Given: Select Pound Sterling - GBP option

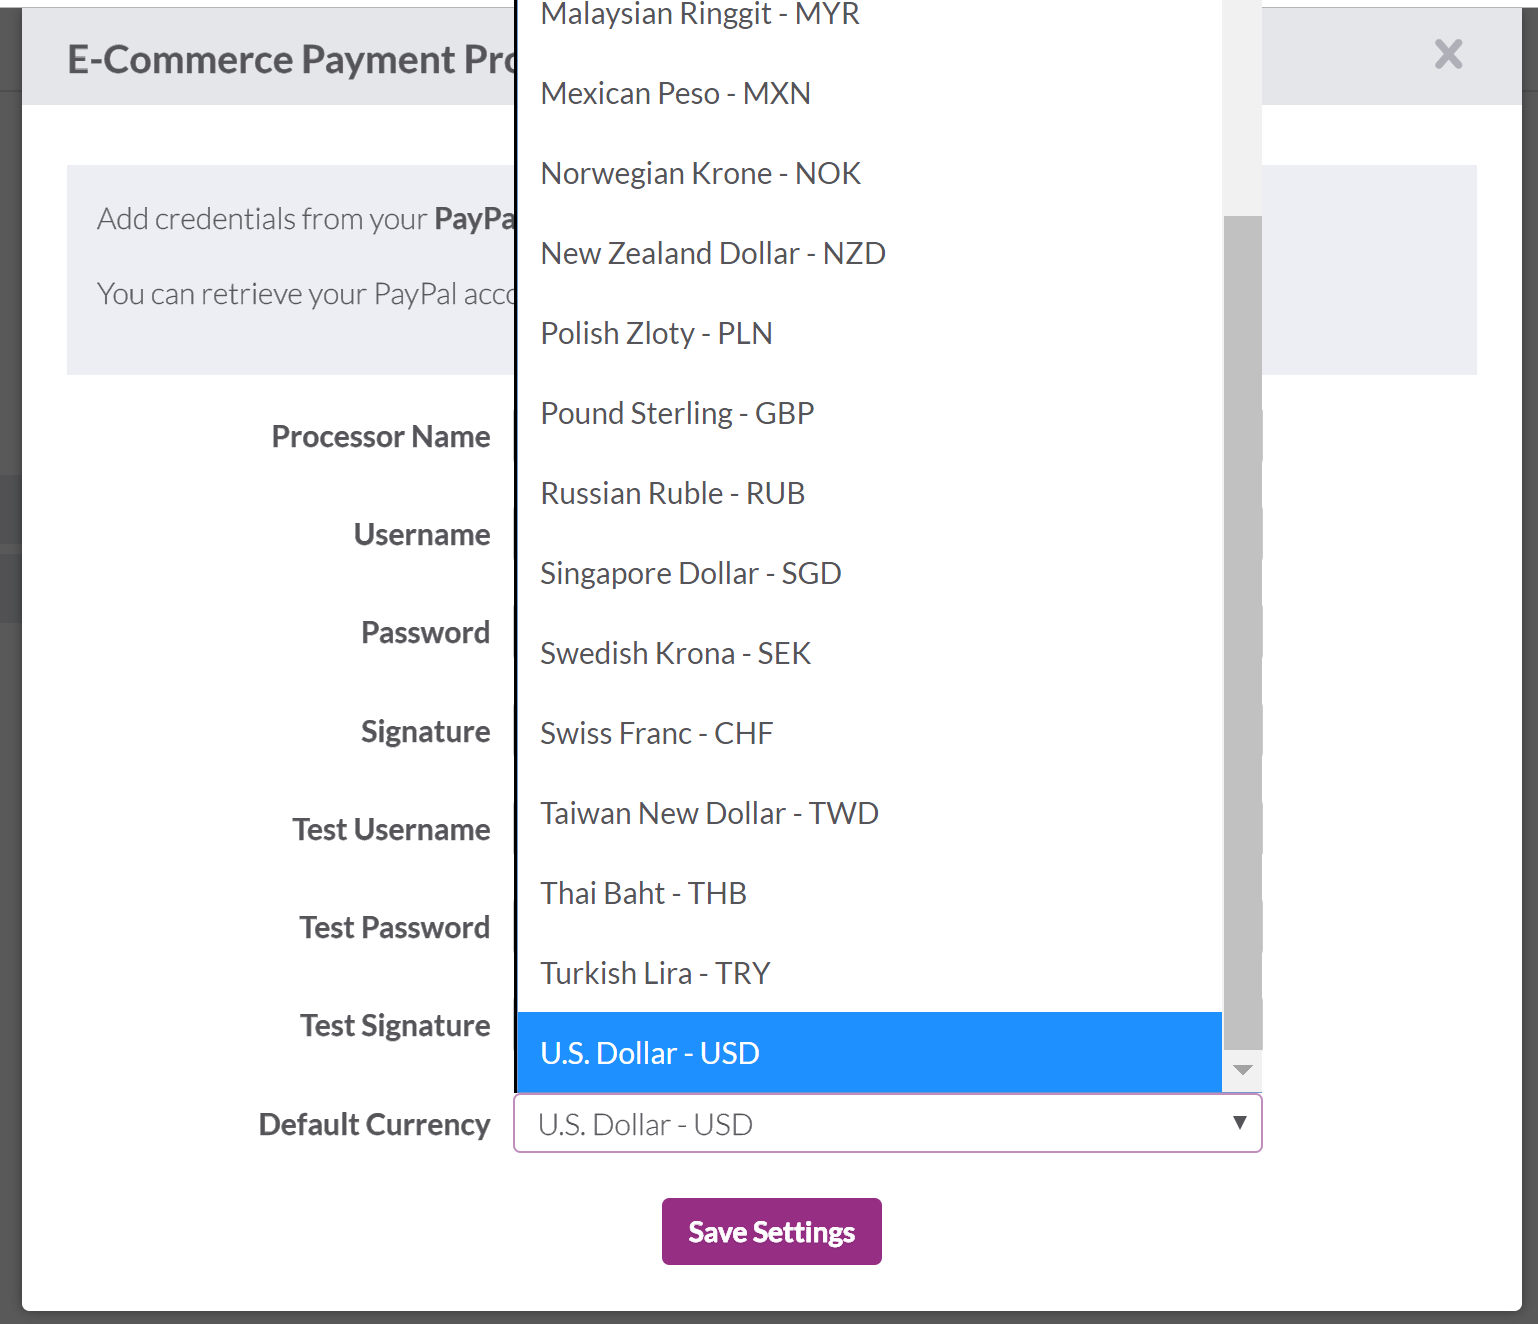Looking at the screenshot, I should (869, 413).
